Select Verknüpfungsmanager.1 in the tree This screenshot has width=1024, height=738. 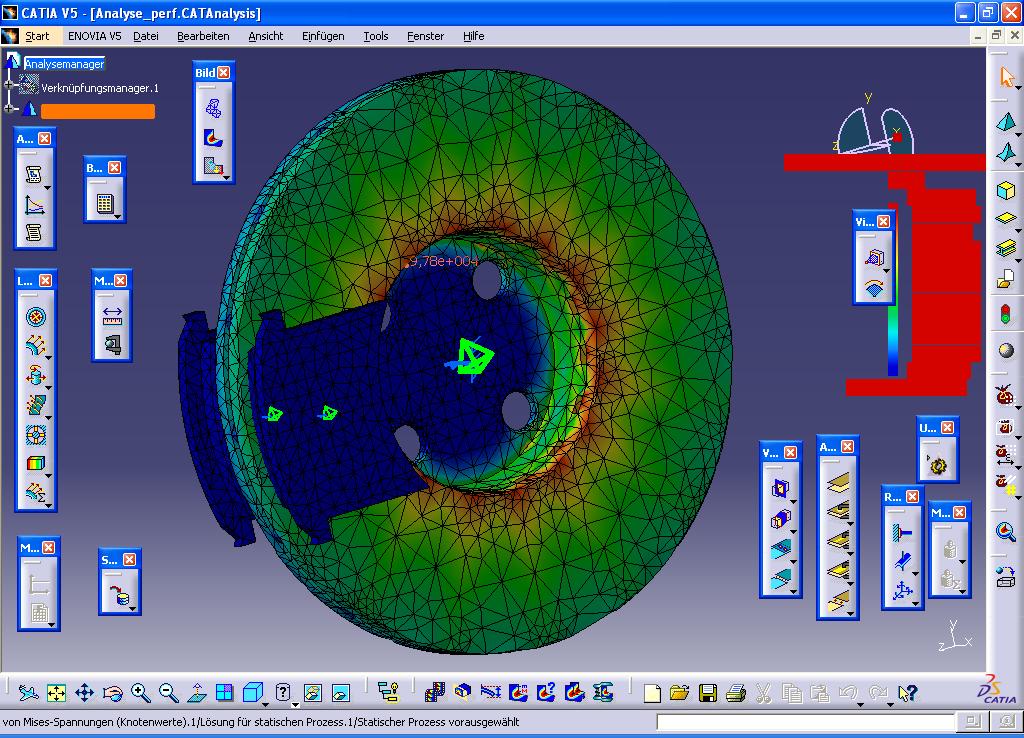coord(99,88)
